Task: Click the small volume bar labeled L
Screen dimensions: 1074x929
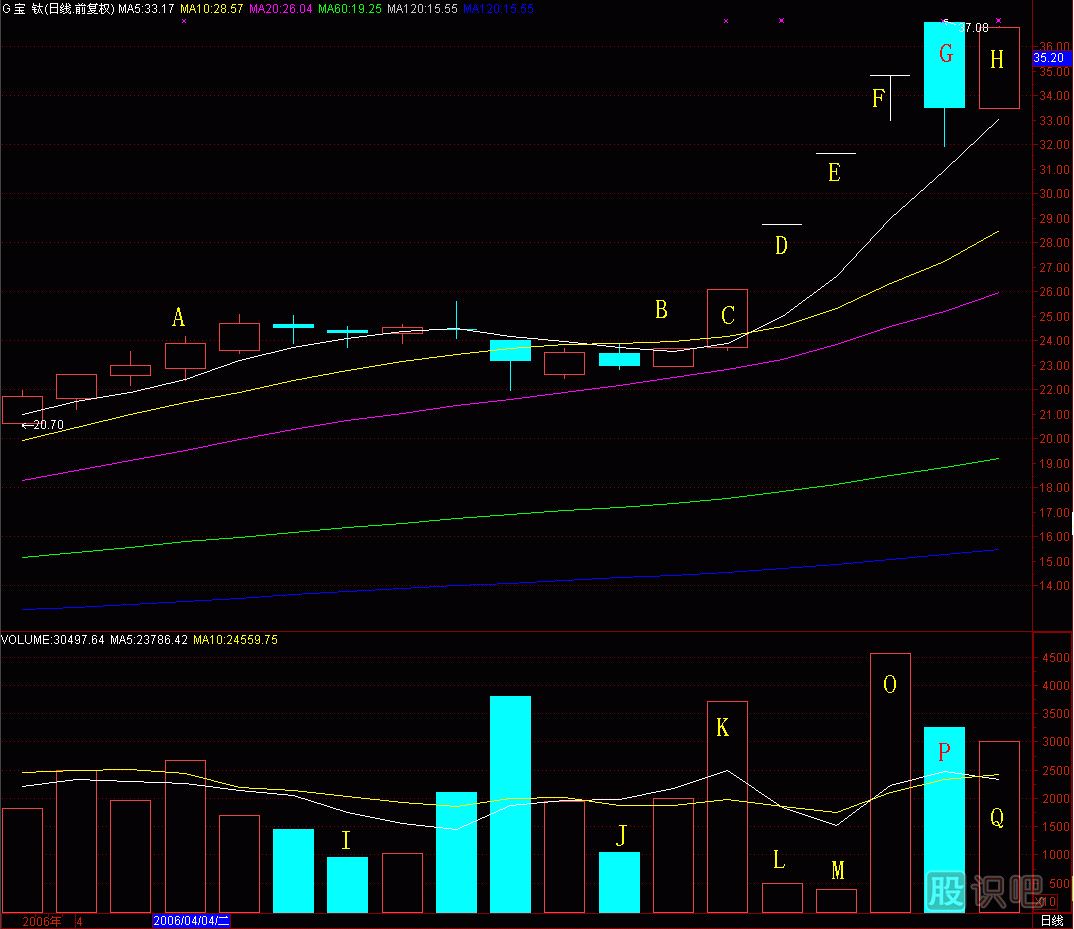Action: [782, 897]
